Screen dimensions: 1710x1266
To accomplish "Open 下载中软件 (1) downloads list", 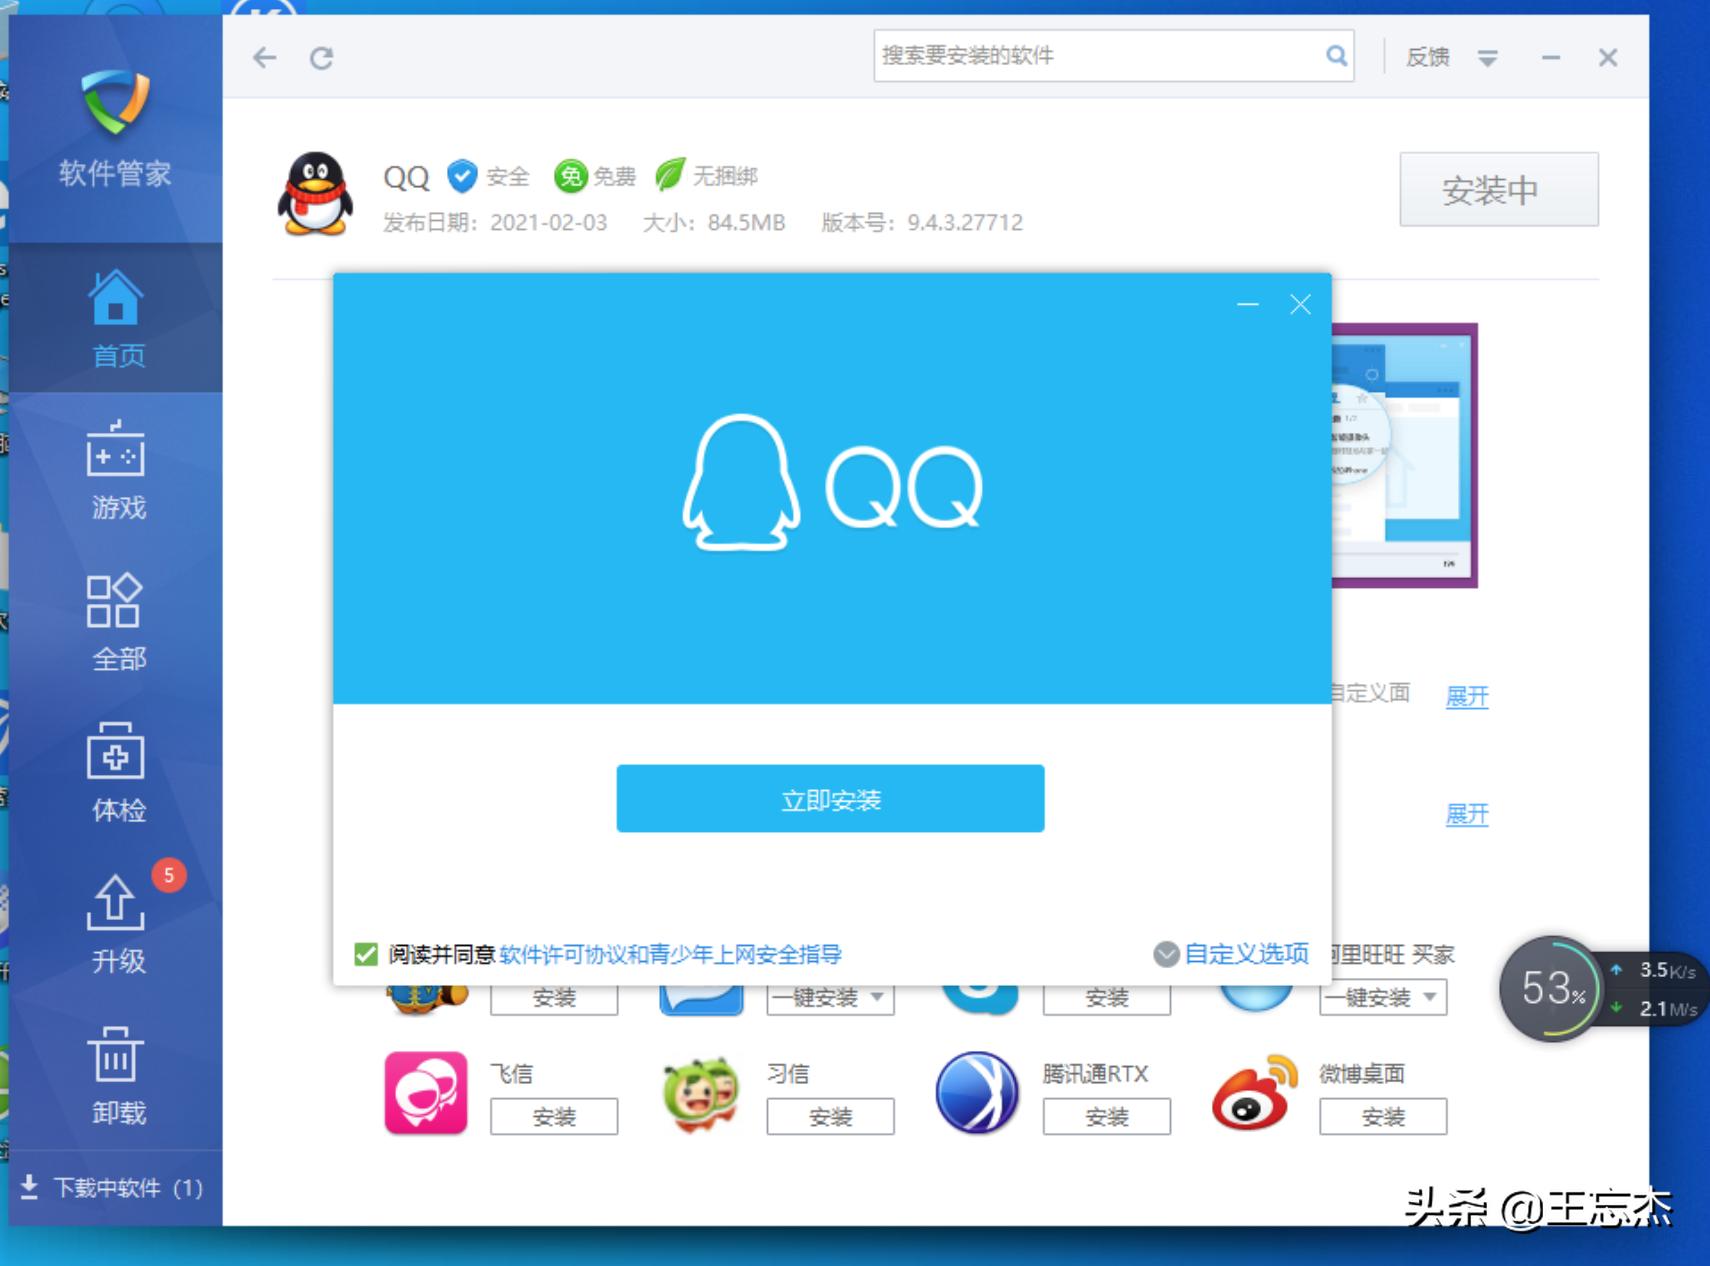I will pos(107,1189).
